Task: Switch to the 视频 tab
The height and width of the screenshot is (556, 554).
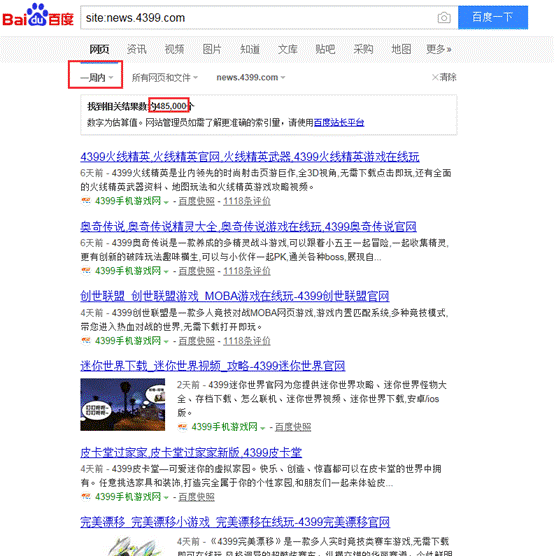Action: point(174,49)
